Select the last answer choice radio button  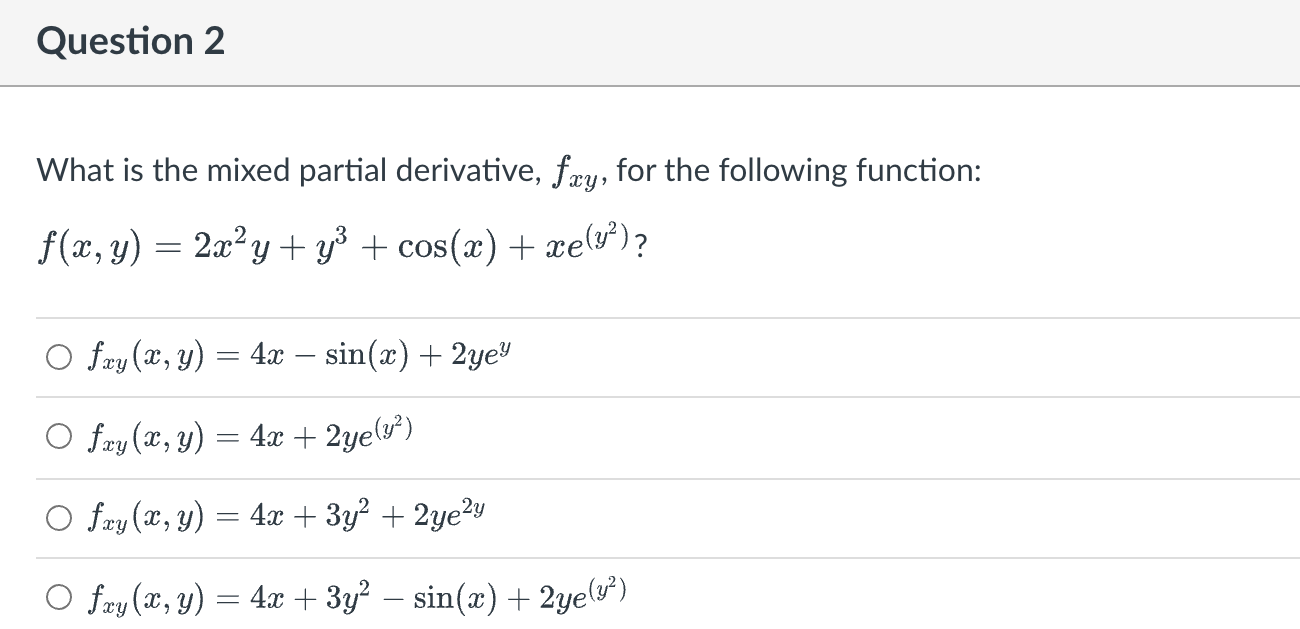point(58,594)
